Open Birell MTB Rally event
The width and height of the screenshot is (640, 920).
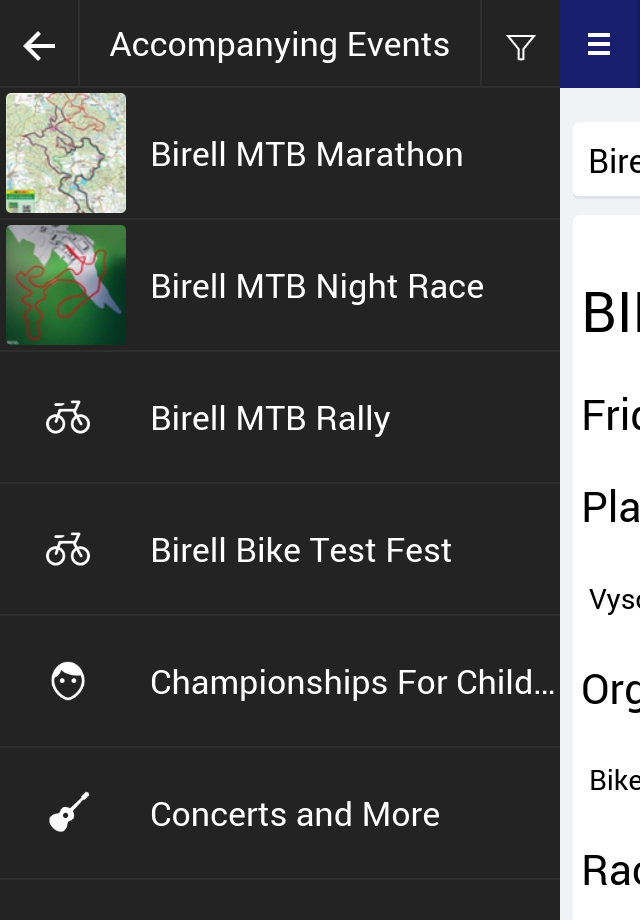(x=280, y=418)
